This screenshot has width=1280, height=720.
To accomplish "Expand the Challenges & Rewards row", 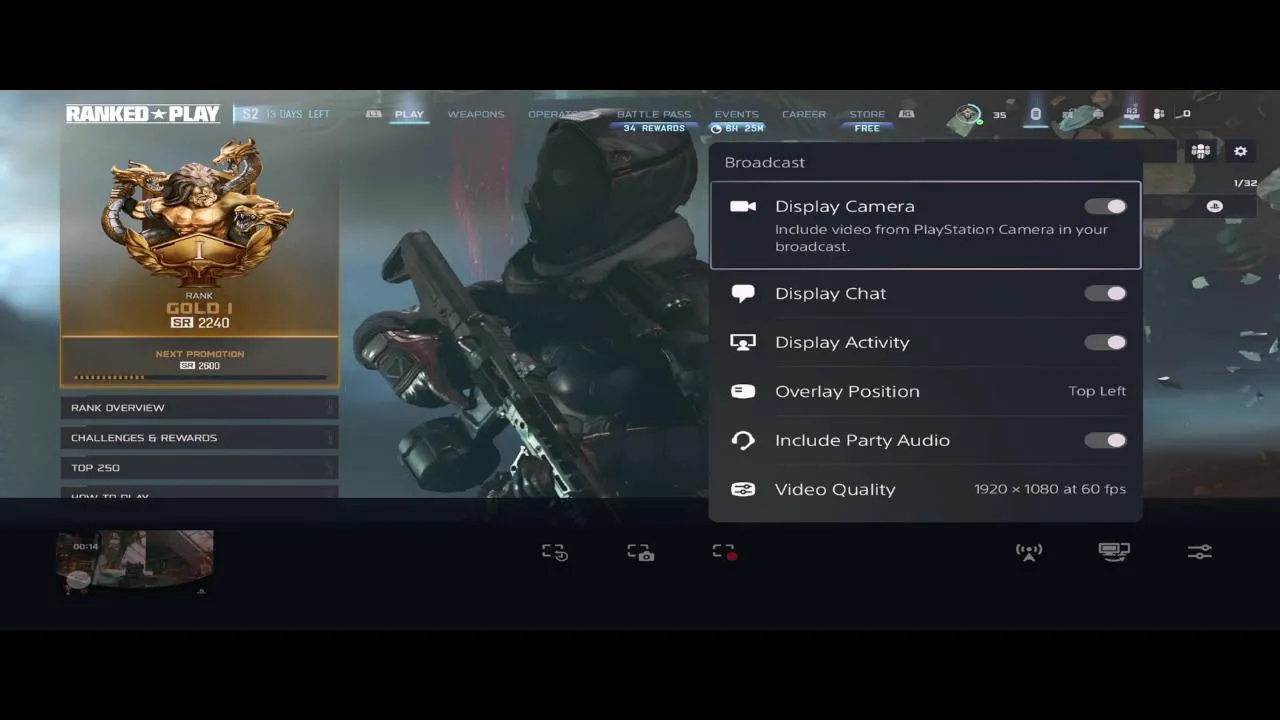I will [x=199, y=438].
